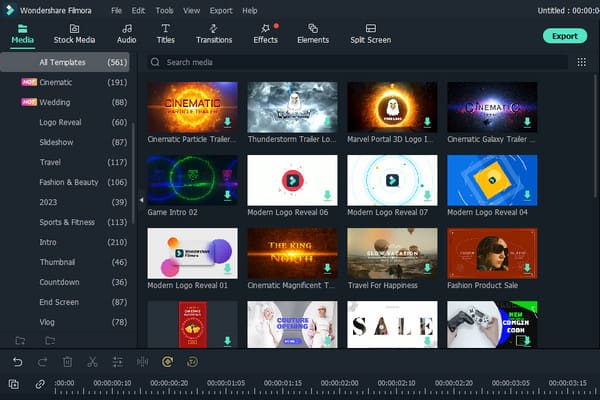The height and width of the screenshot is (400, 600).
Task: Open the Export menu in menu bar
Action: pos(221,10)
